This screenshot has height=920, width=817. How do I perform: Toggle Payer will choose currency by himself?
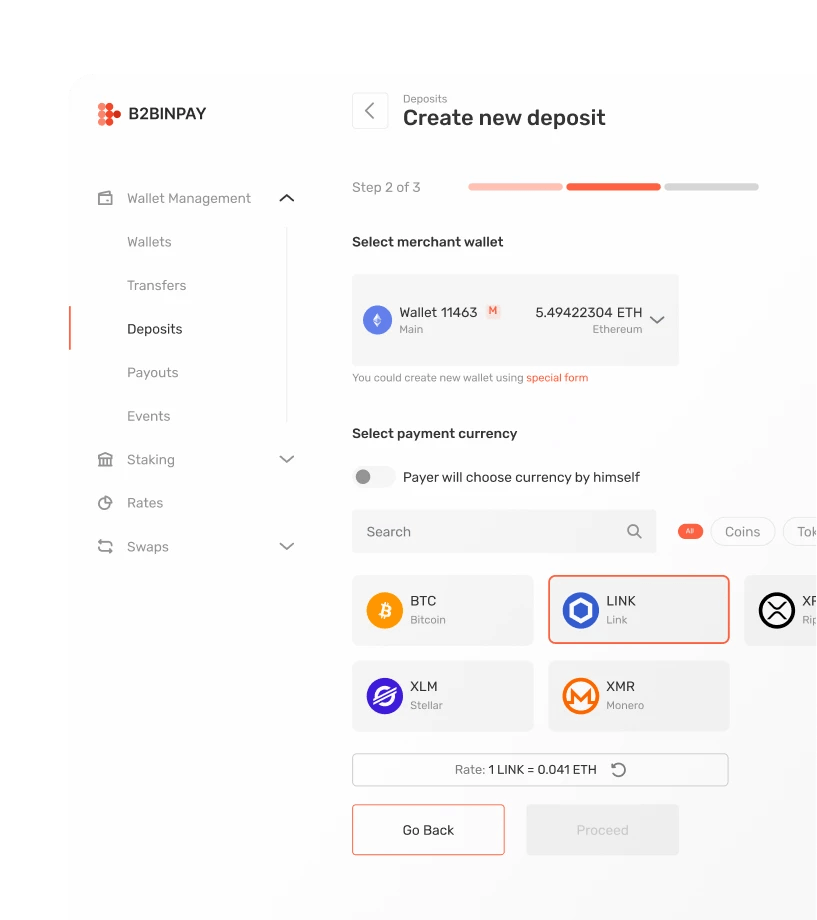374,477
